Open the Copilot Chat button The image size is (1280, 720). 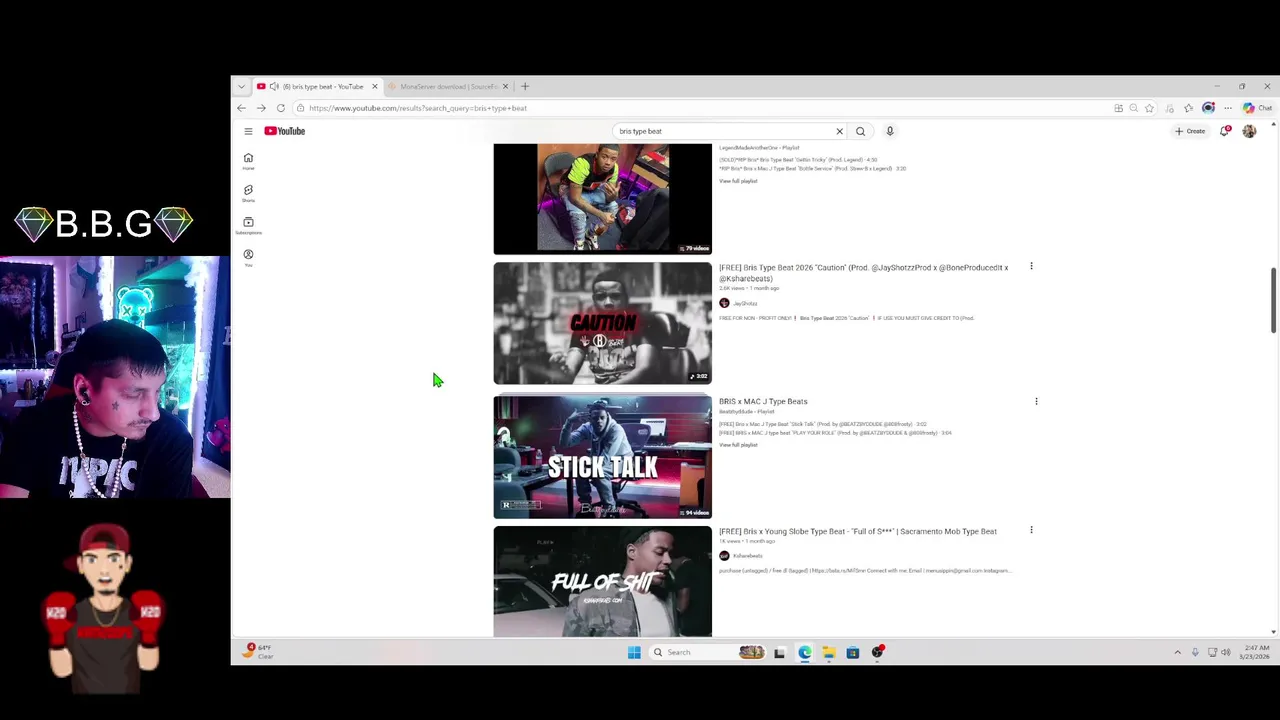[x=1257, y=108]
